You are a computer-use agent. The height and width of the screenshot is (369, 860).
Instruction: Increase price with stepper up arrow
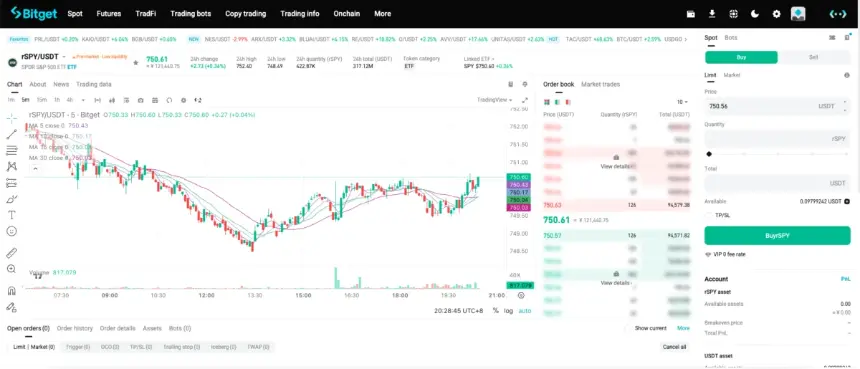click(x=845, y=103)
